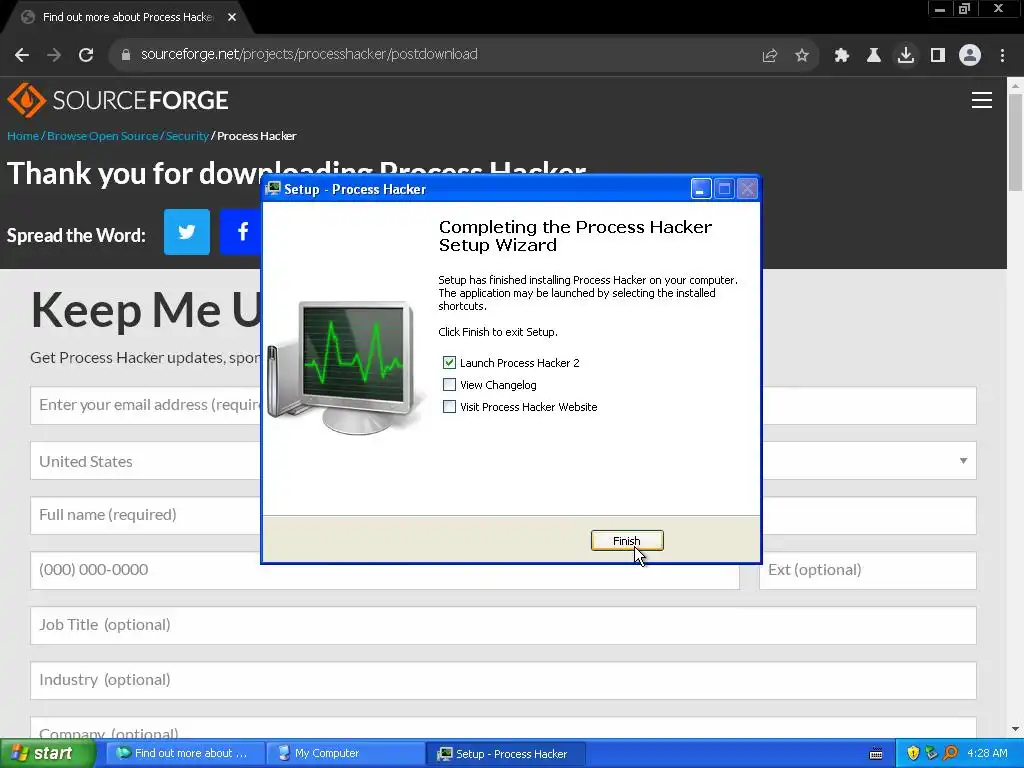Click the Setup window title bar icon
Viewport: 1024px width, 768px height.
click(x=273, y=189)
